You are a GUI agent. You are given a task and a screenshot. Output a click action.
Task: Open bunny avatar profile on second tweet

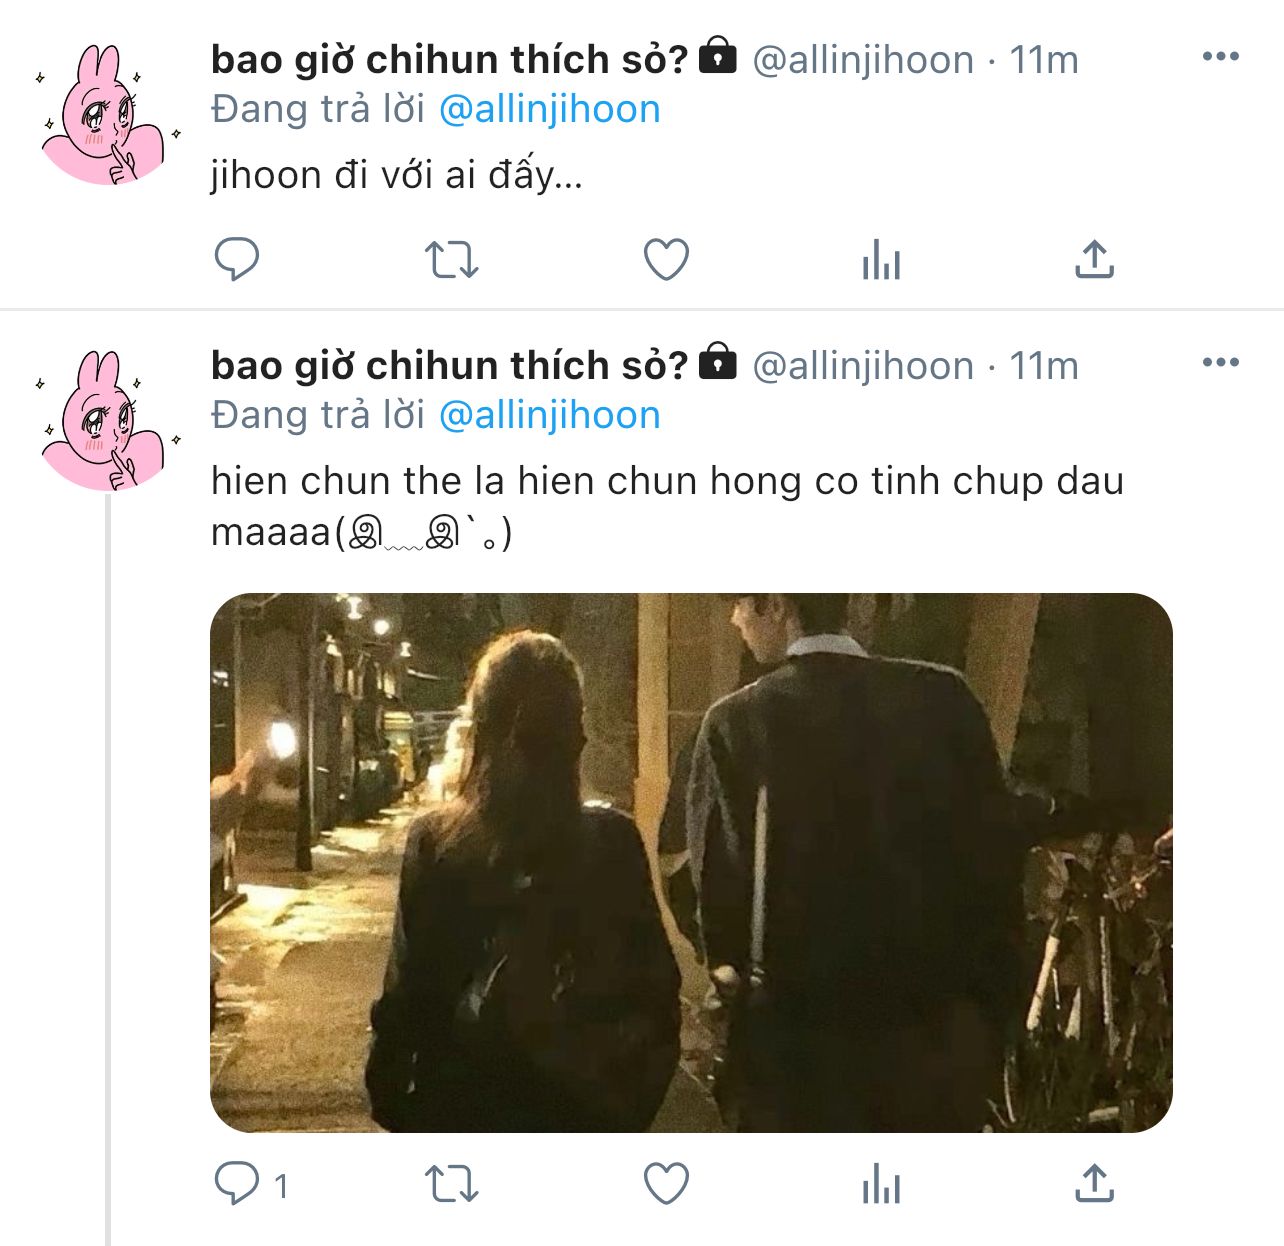105,421
